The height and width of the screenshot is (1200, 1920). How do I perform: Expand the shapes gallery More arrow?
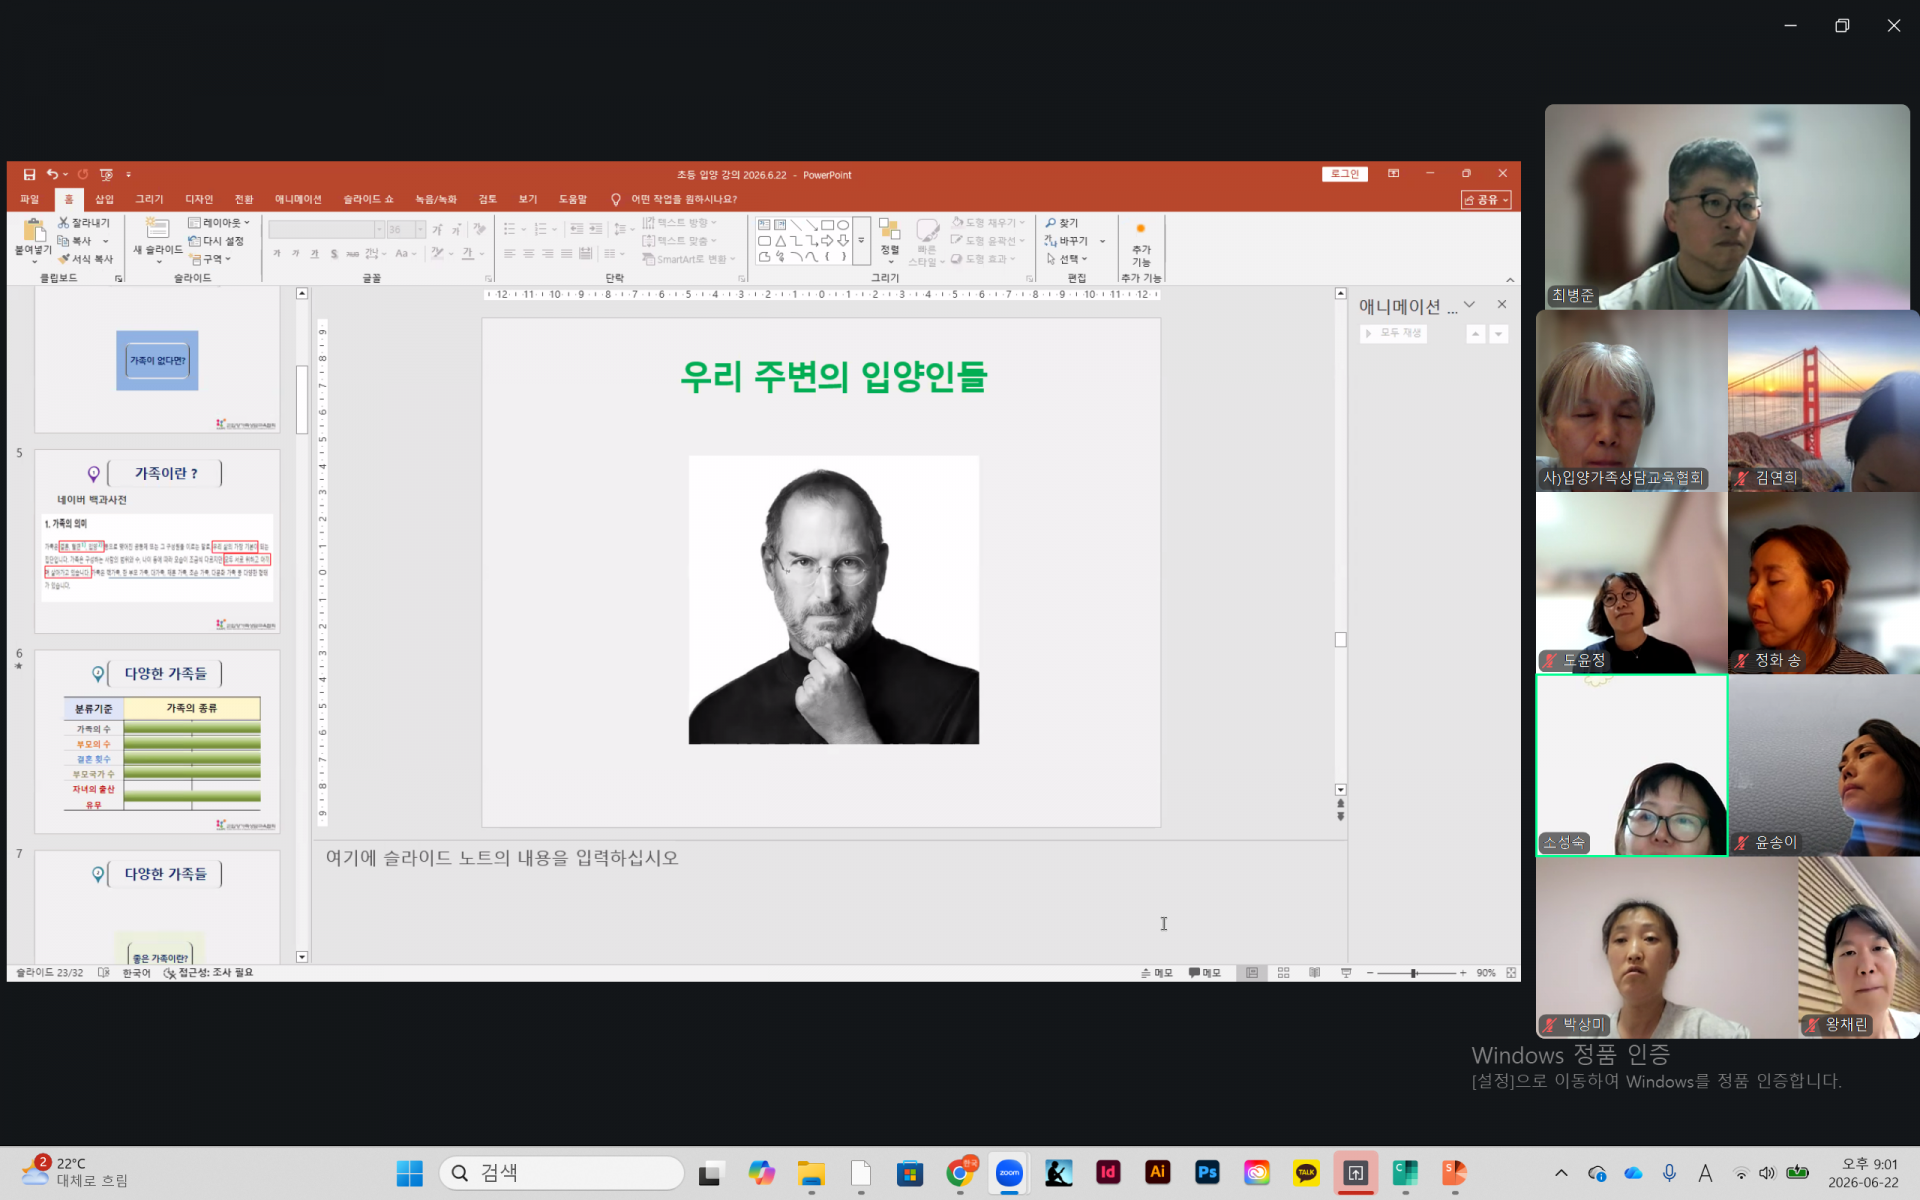point(861,241)
